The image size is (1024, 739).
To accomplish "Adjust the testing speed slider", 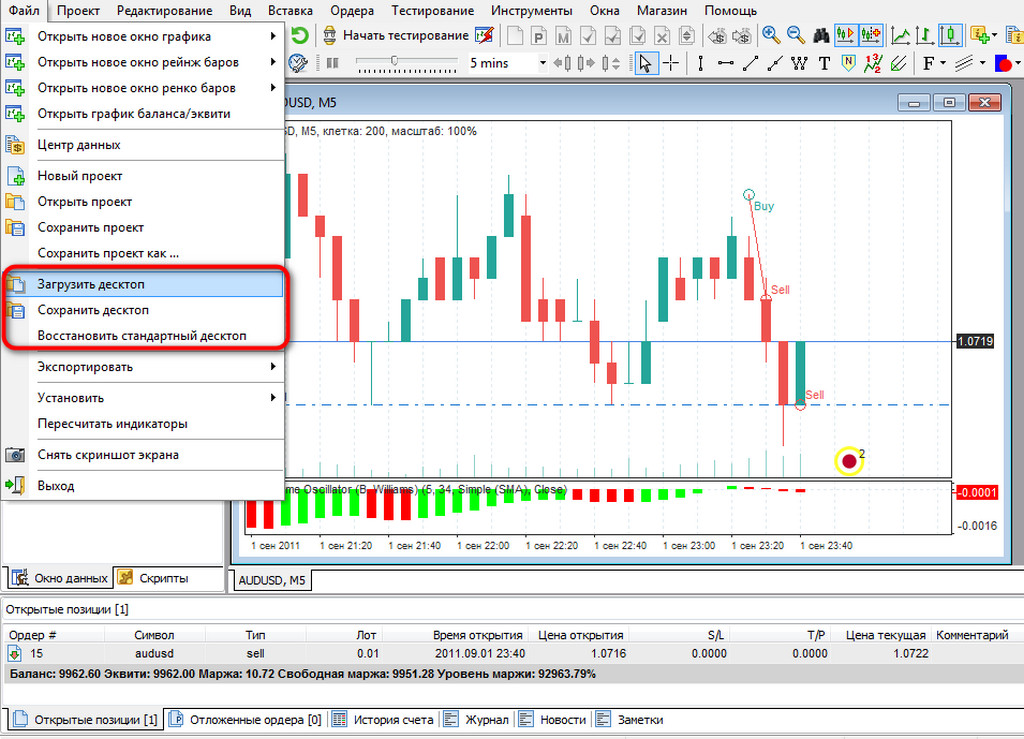I will (394, 59).
